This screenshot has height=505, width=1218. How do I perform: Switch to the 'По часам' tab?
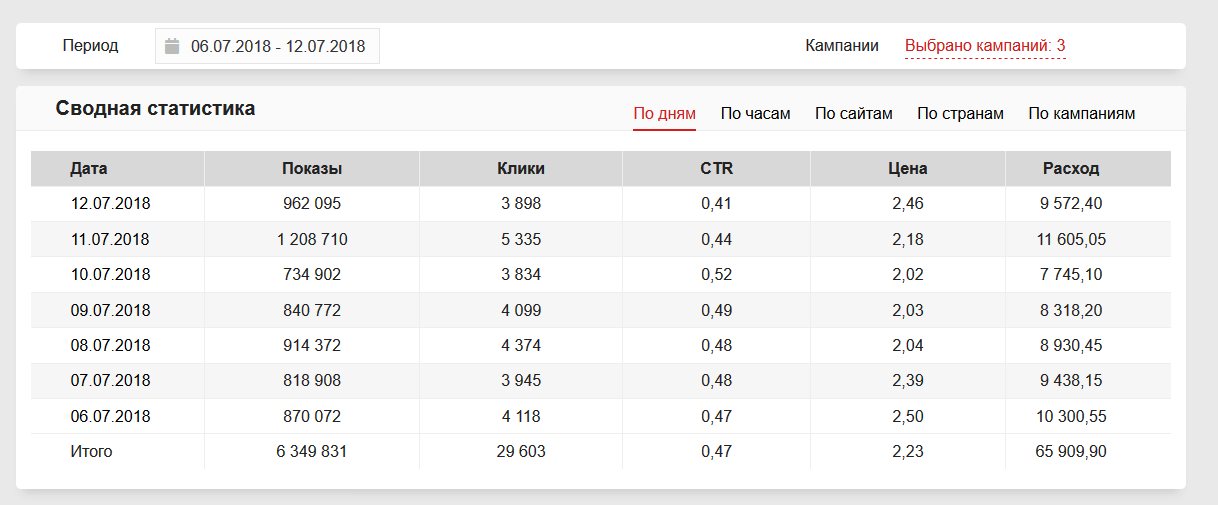coord(755,114)
